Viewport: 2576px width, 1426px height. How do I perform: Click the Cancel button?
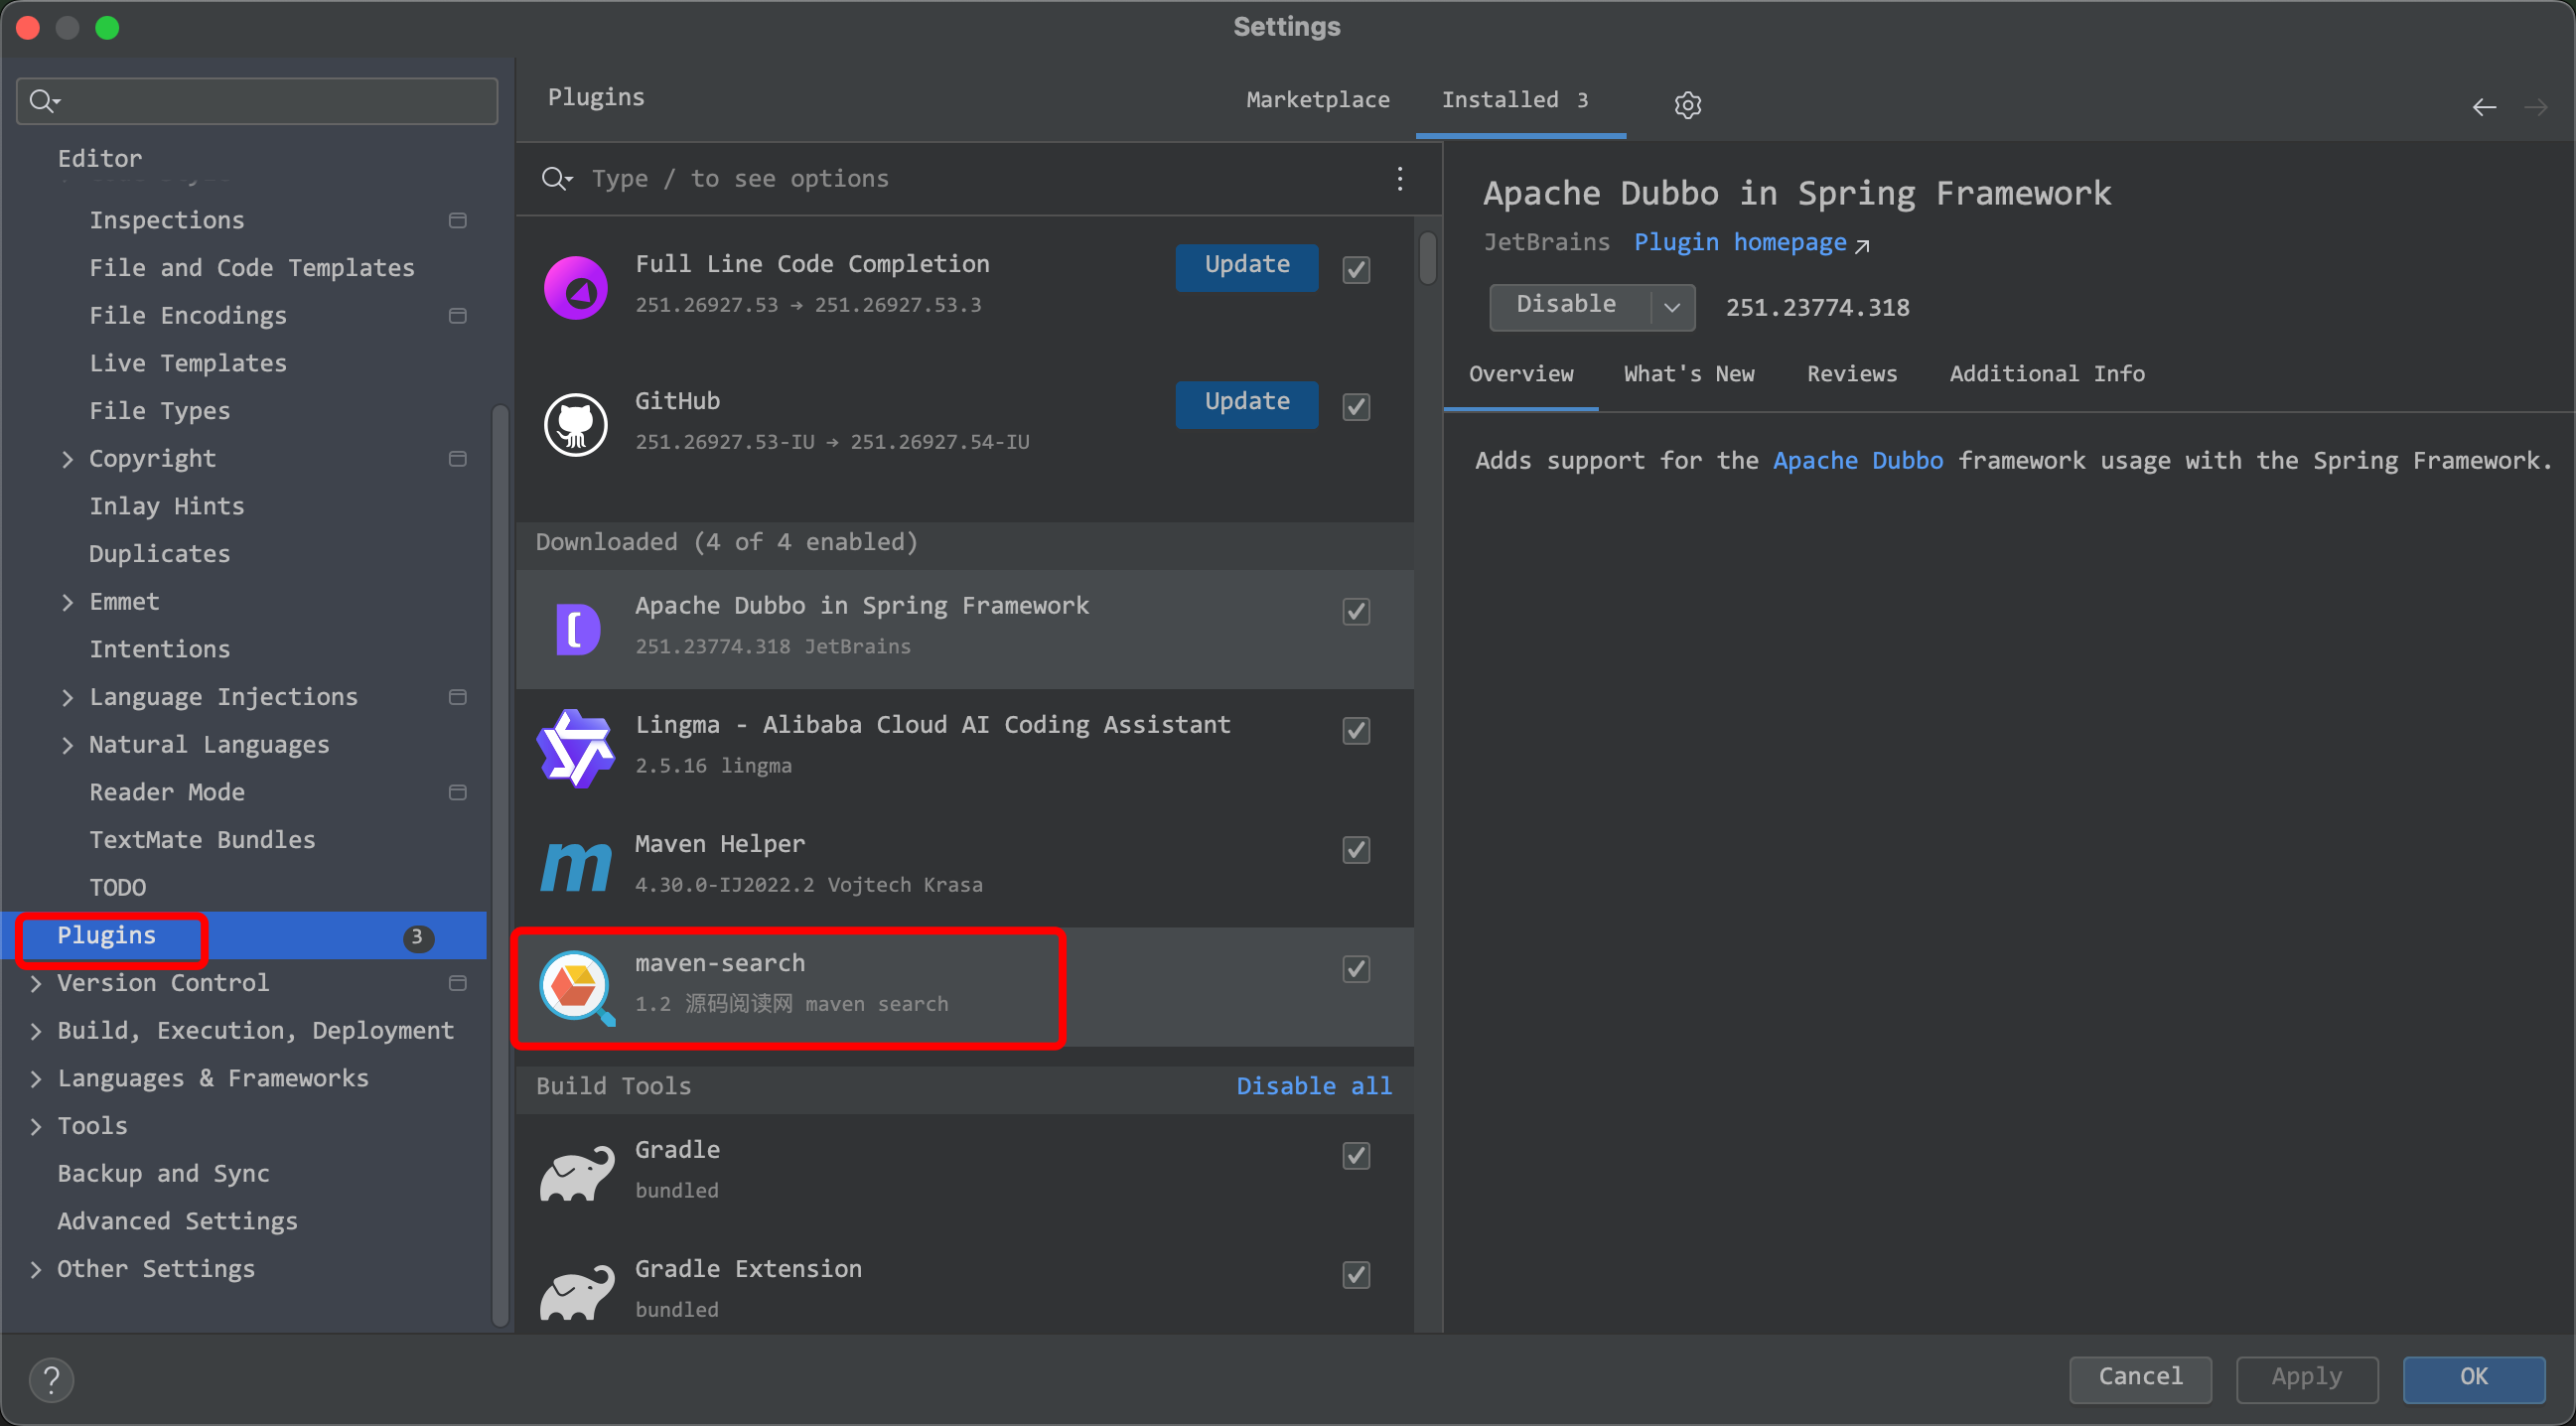coord(2140,1378)
